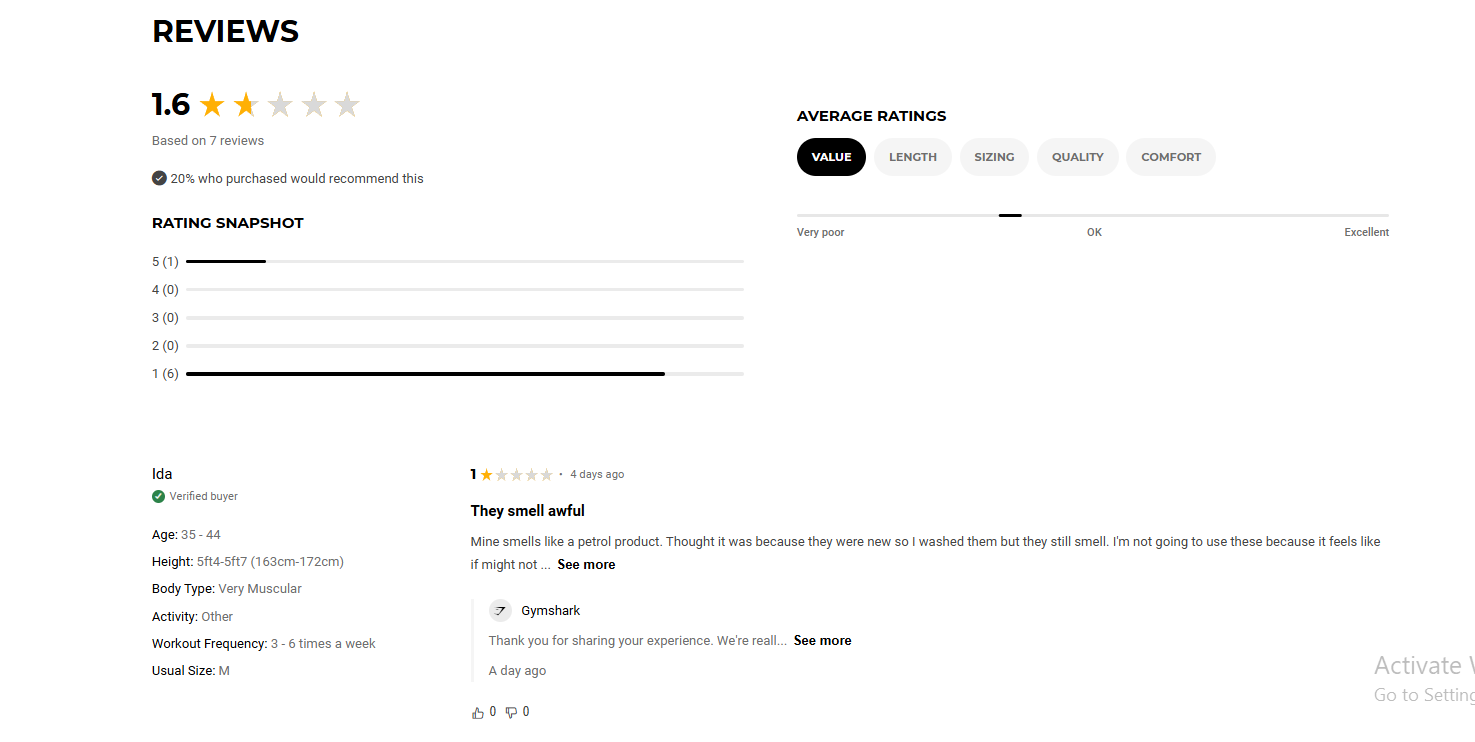Select the VALUE ratings pill

pos(831,157)
